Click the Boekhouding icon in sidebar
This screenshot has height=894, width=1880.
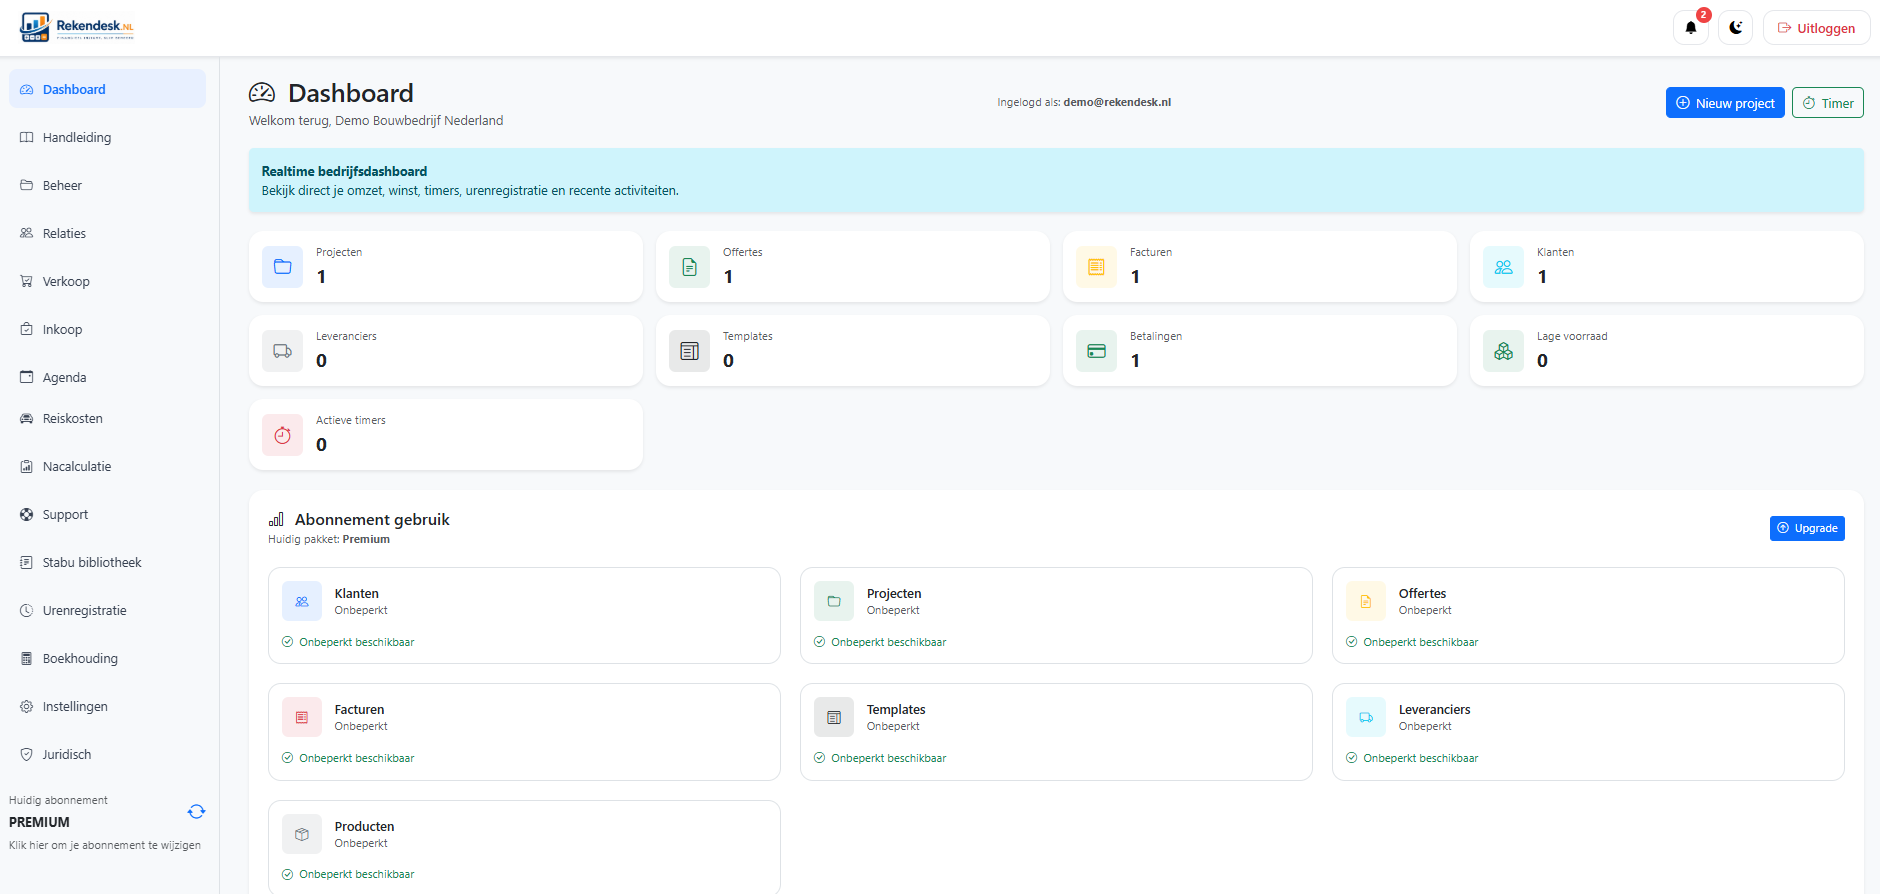[x=26, y=658]
